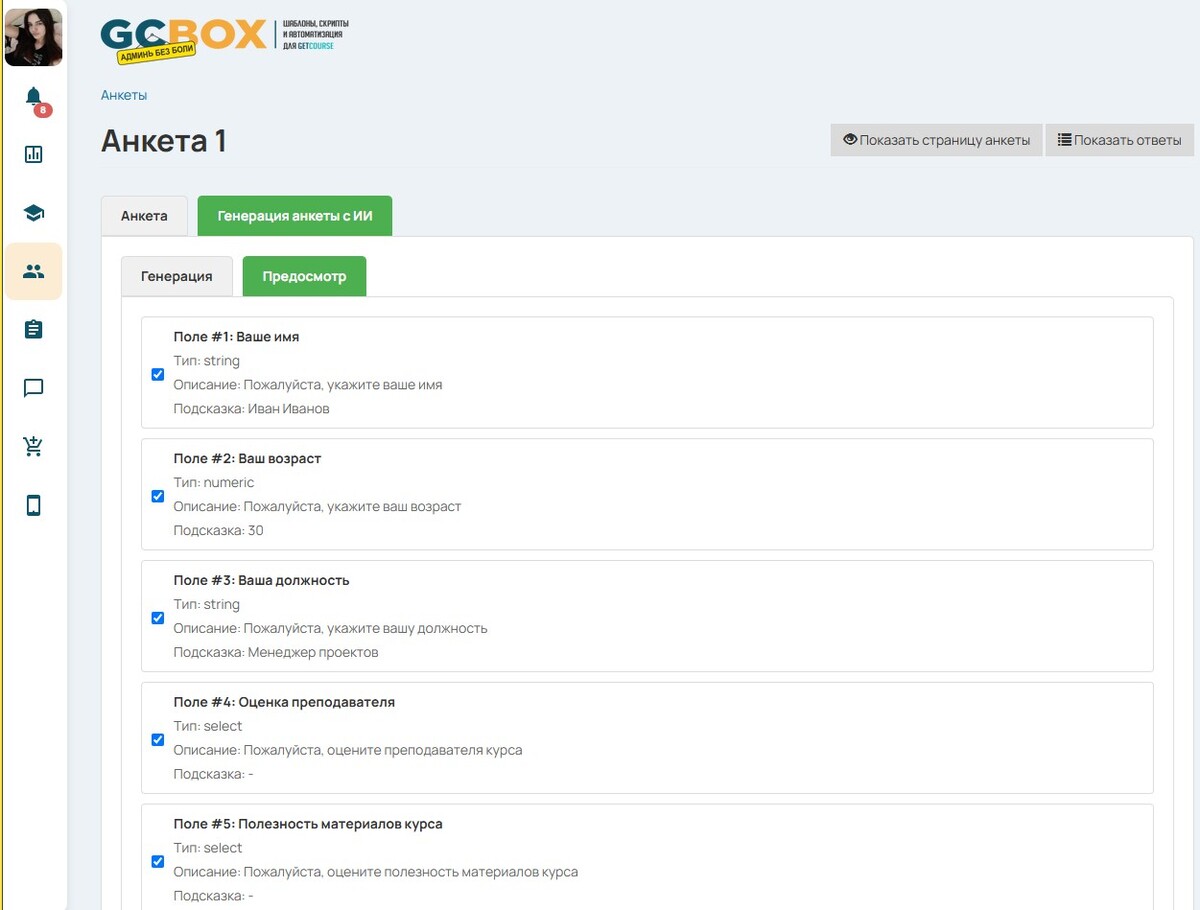This screenshot has height=910, width=1200.
Task: Open the mobile phone sidebar icon
Action: coord(34,505)
